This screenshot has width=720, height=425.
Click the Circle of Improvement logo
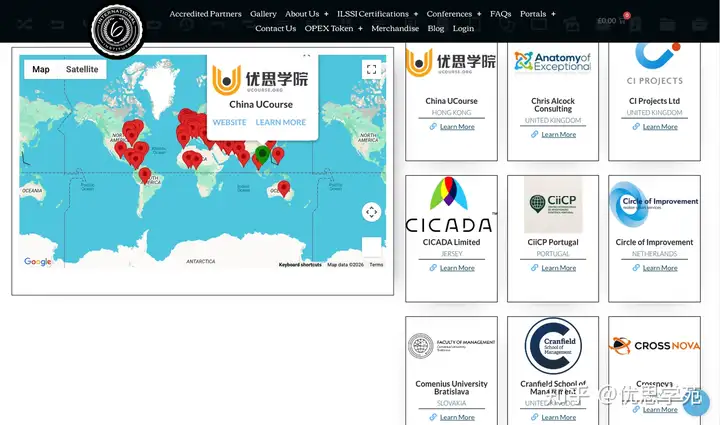(x=654, y=204)
